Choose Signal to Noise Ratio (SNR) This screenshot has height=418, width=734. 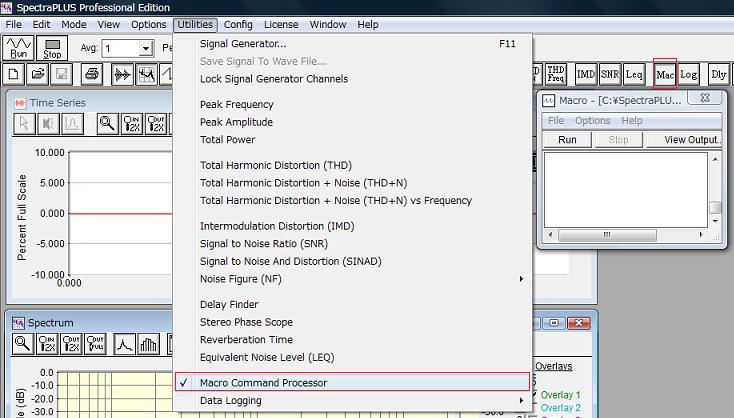pos(352,244)
